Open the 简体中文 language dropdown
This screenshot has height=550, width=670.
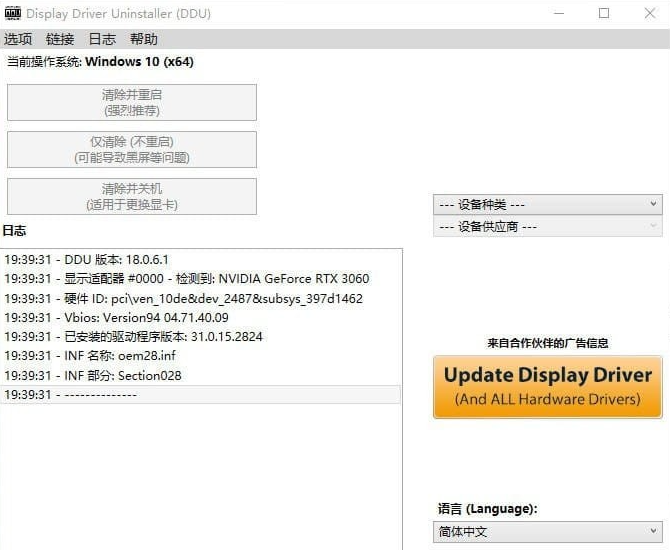coord(547,532)
